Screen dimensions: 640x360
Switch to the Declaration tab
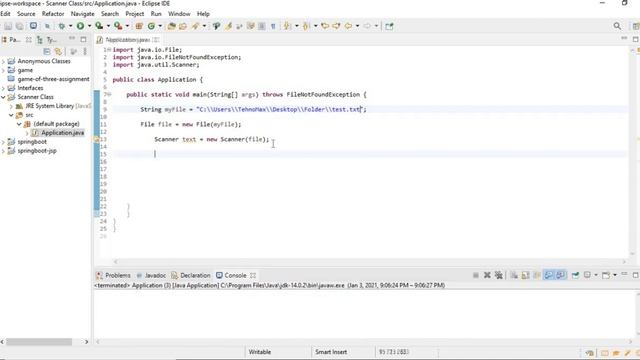191,276
